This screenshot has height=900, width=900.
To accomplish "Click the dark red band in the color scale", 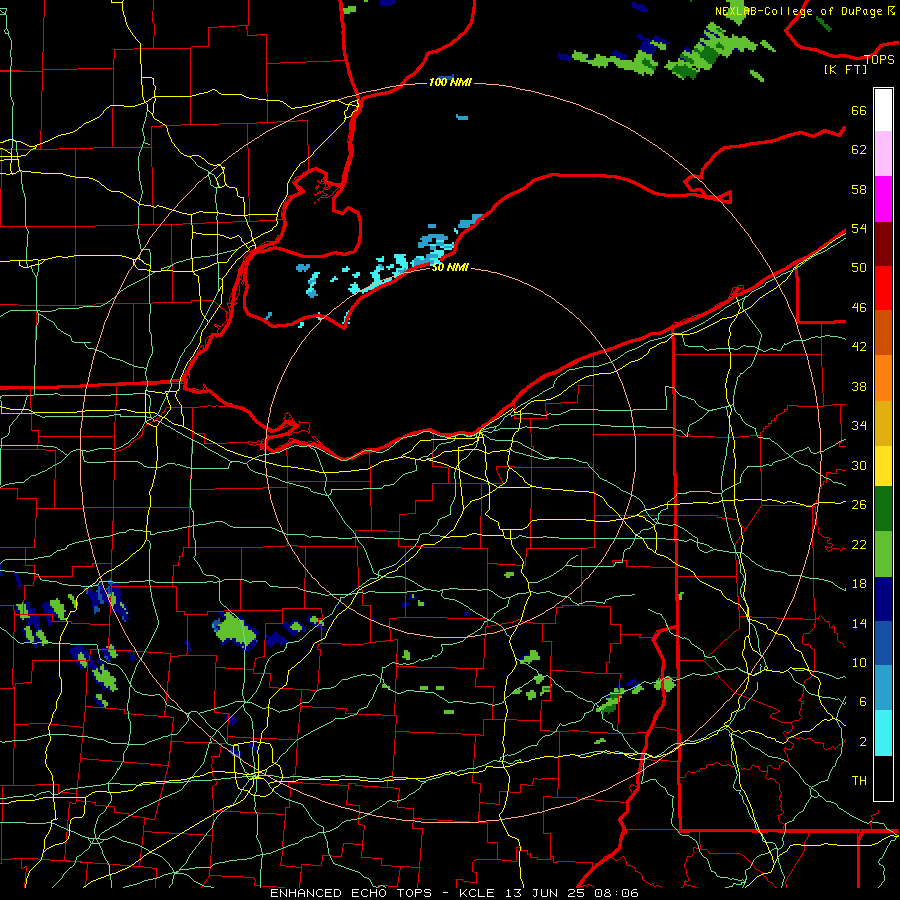I will (x=883, y=244).
